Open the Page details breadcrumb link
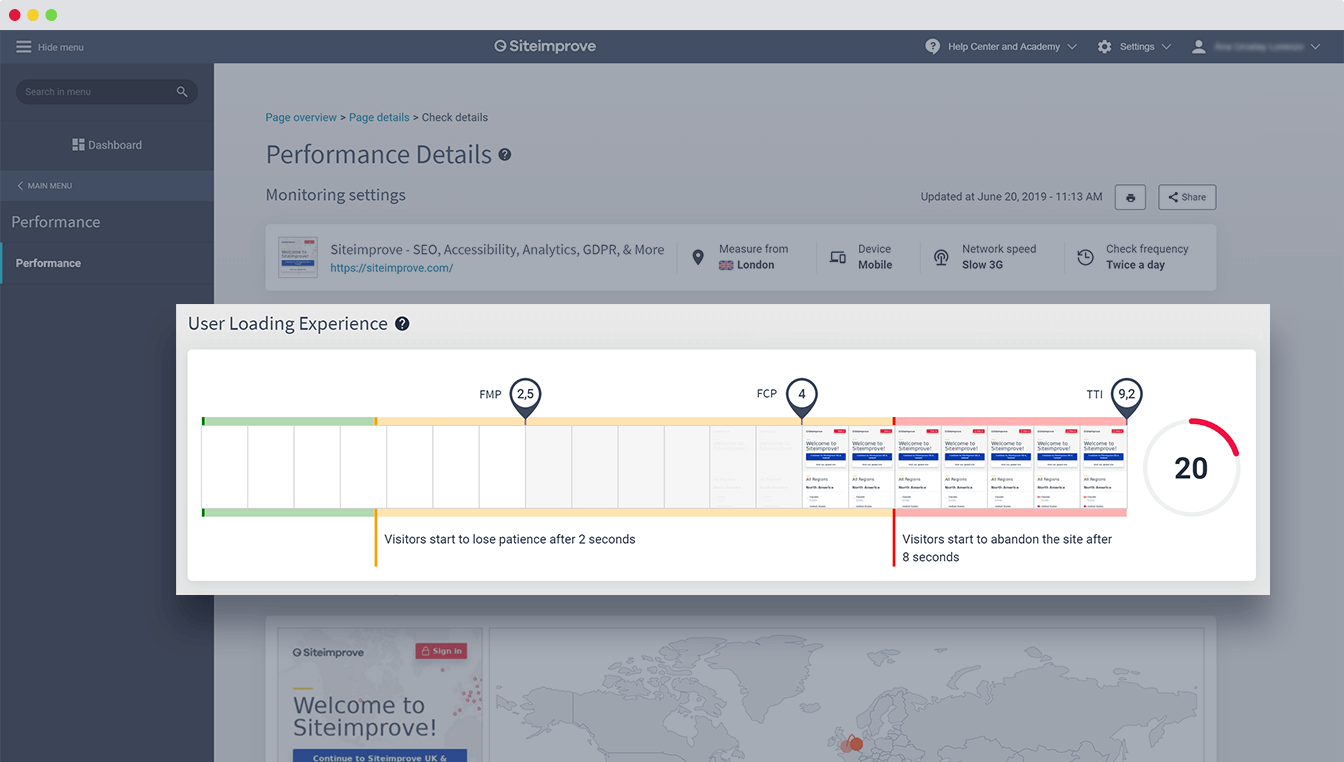This screenshot has height=762, width=1344. pos(379,118)
